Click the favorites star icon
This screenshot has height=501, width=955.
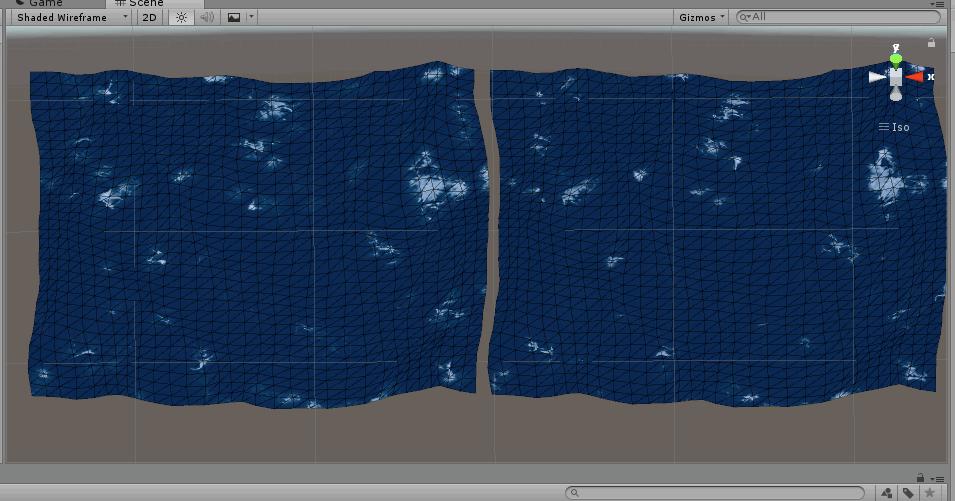coord(930,493)
